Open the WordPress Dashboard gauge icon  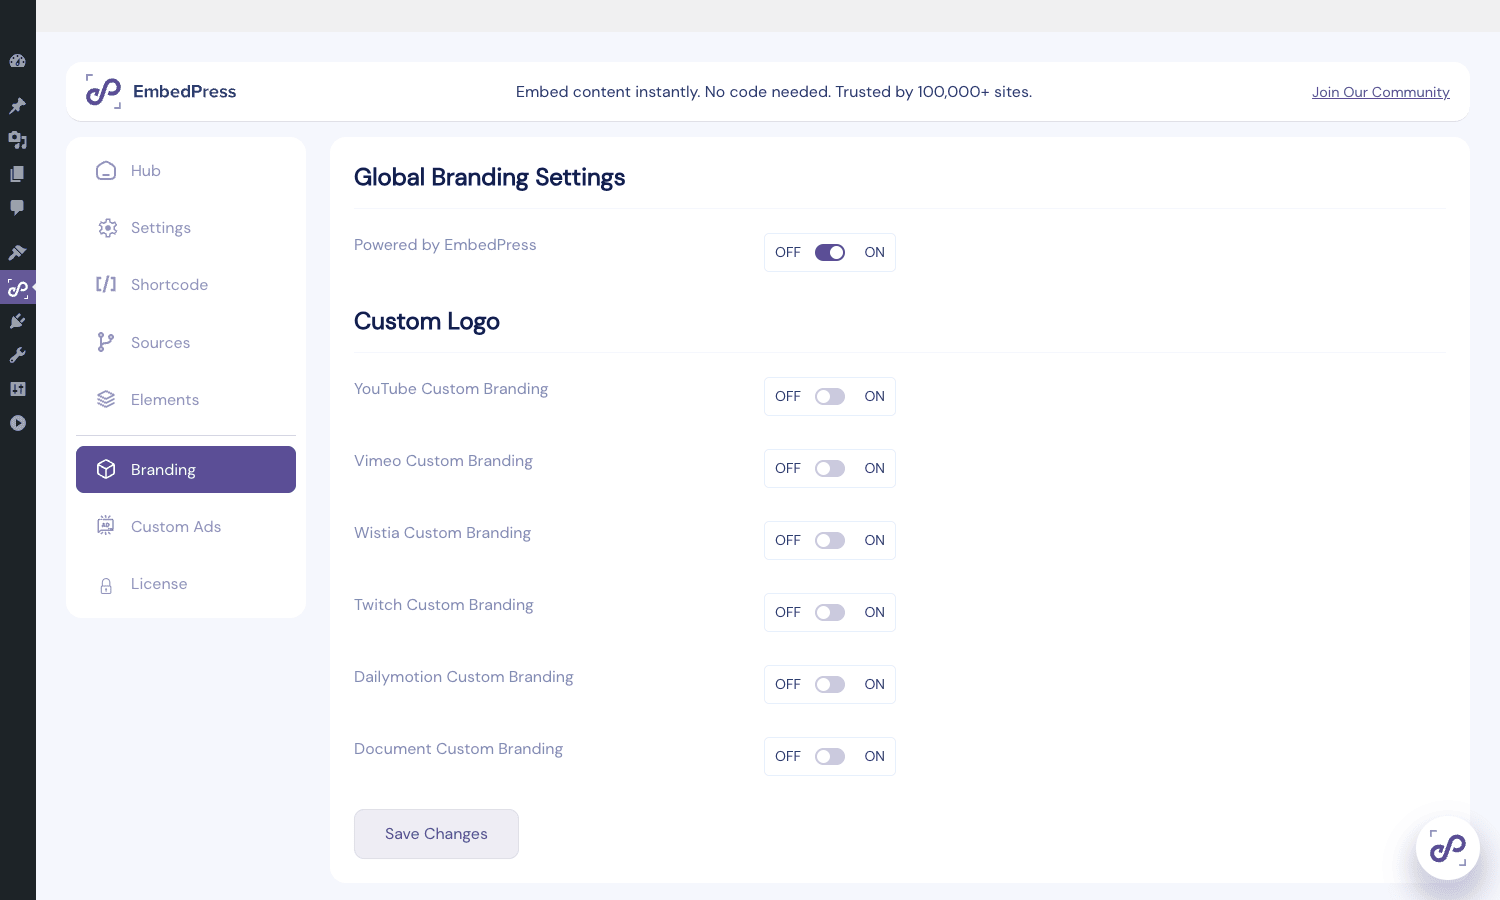click(17, 61)
